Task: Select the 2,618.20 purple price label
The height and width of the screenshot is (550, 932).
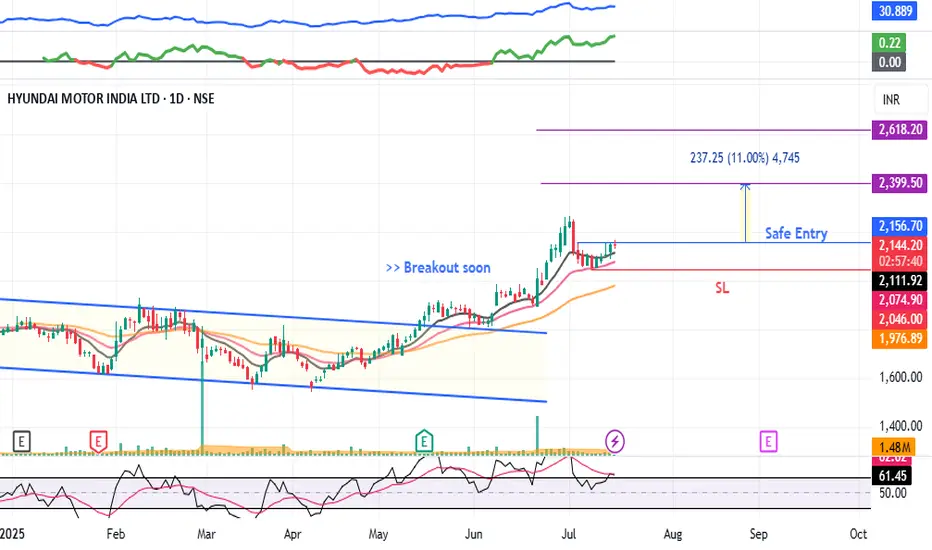Action: (x=900, y=130)
